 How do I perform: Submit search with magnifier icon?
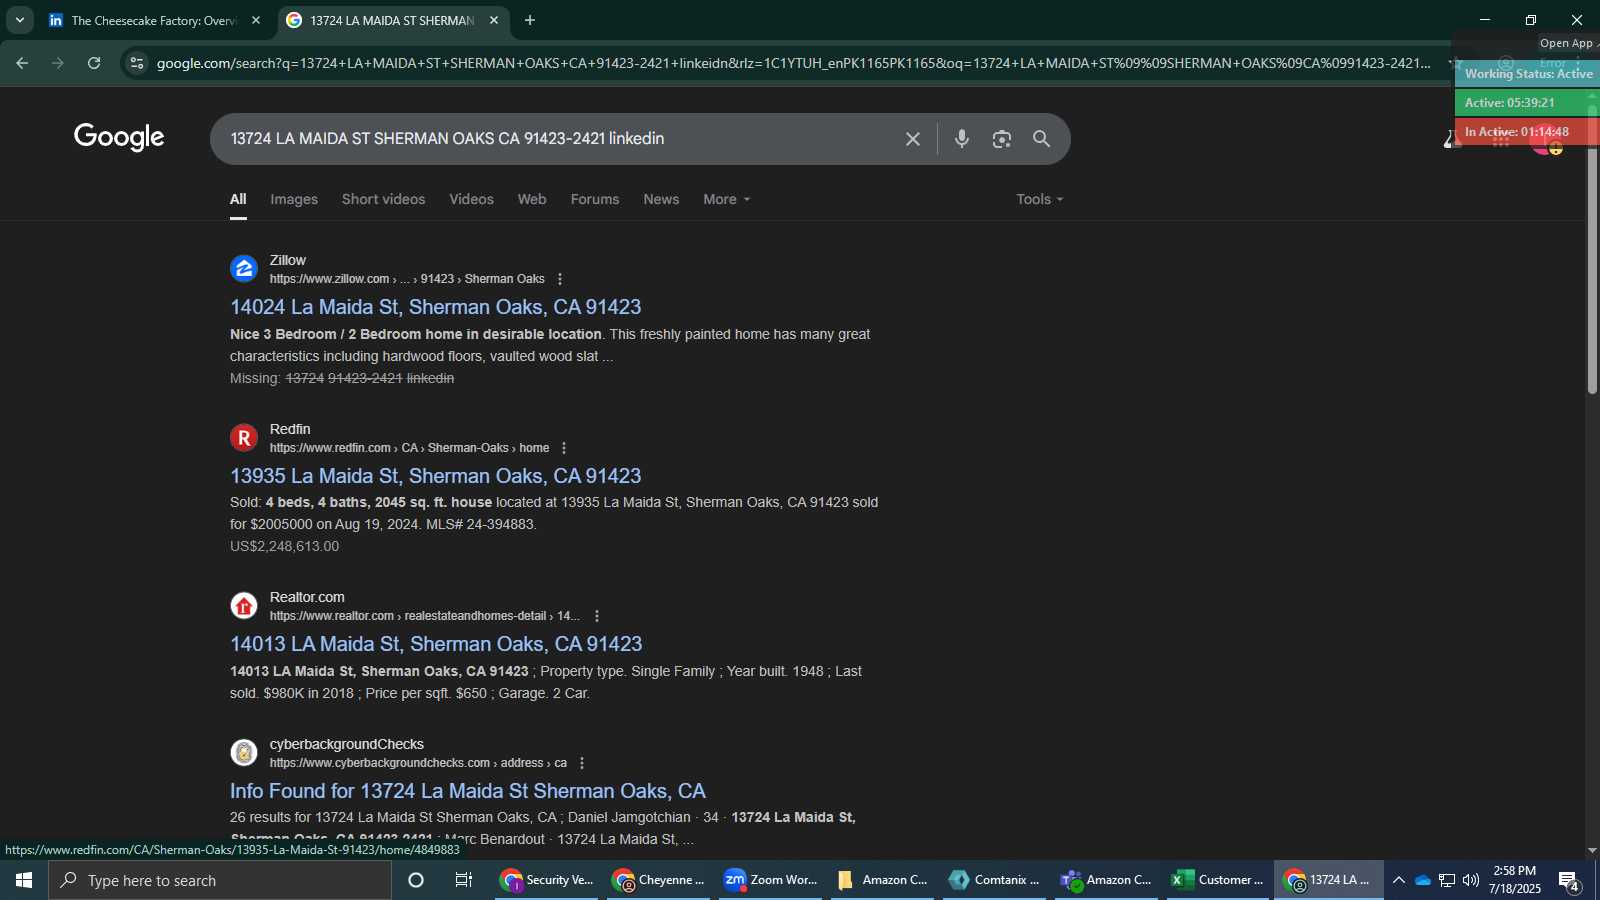pos(1041,139)
